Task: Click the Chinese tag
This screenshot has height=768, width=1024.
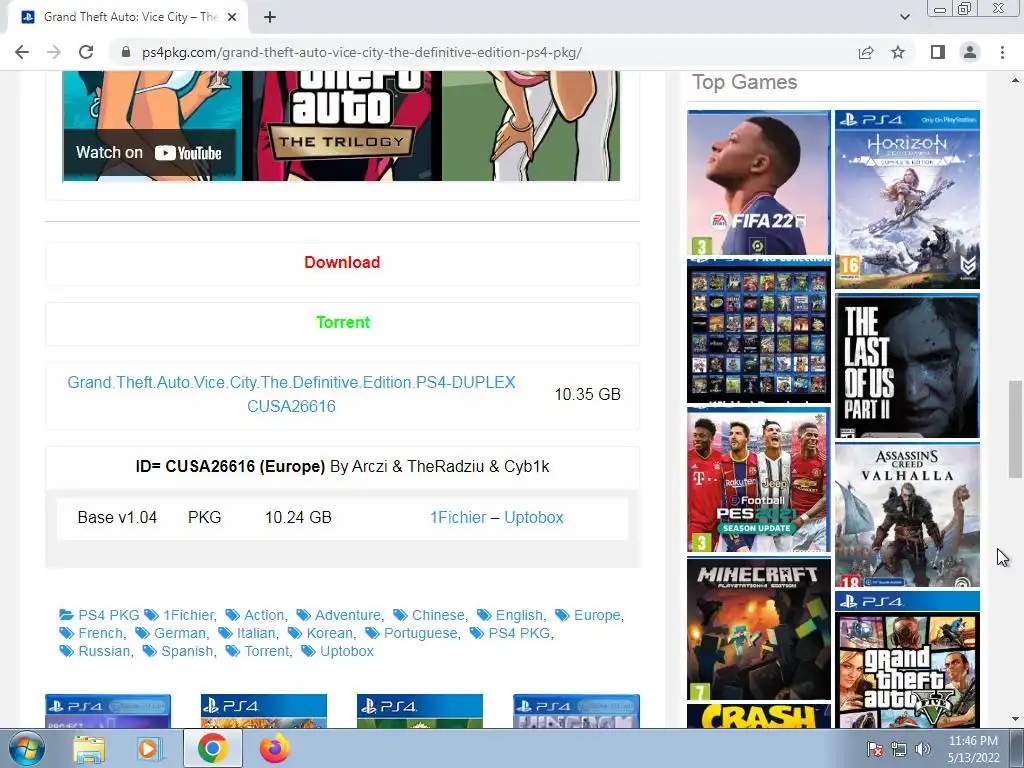Action: (x=438, y=615)
